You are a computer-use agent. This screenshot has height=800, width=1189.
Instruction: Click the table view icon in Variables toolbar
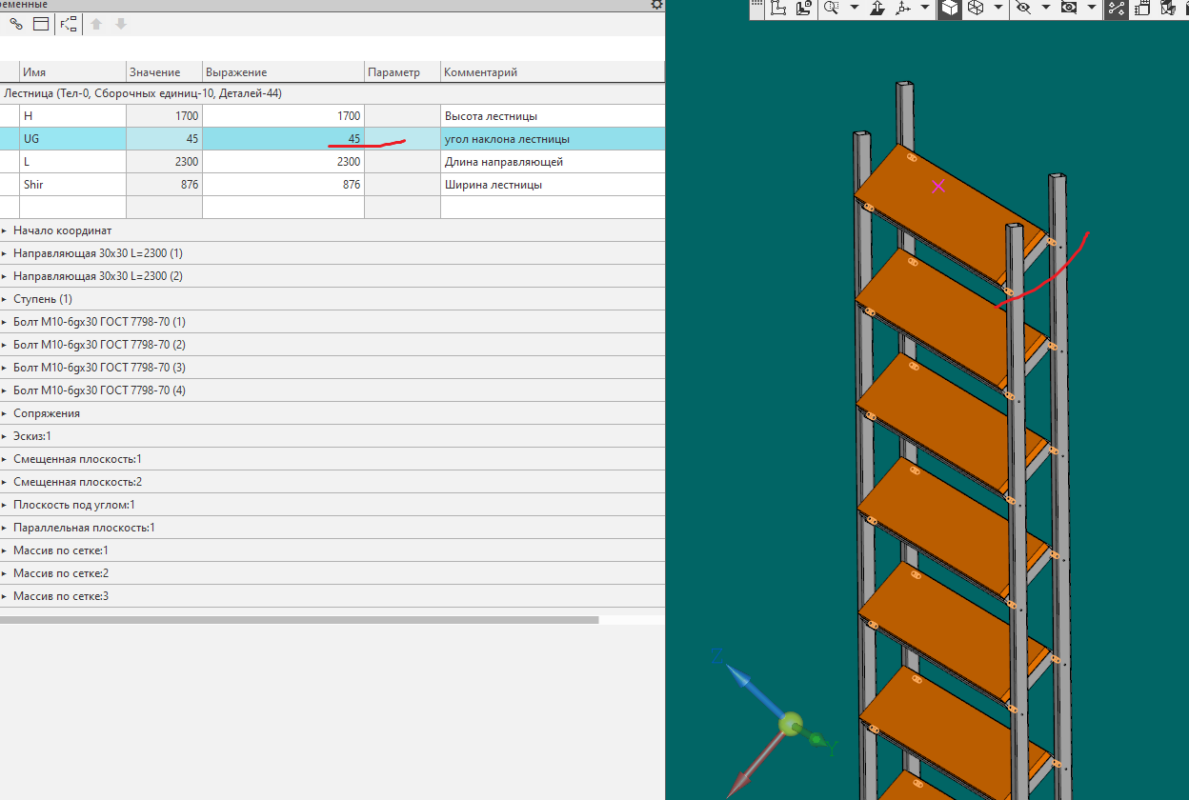tap(41, 24)
